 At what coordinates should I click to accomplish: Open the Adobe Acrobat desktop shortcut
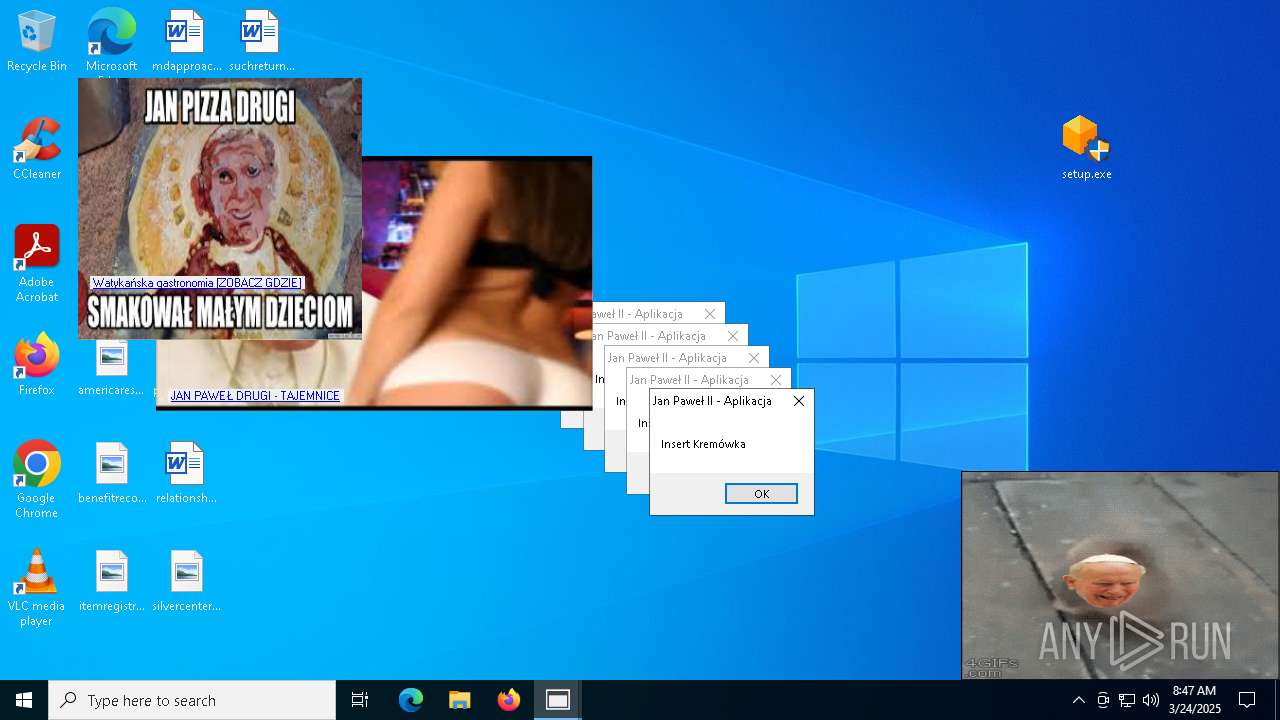click(37, 264)
